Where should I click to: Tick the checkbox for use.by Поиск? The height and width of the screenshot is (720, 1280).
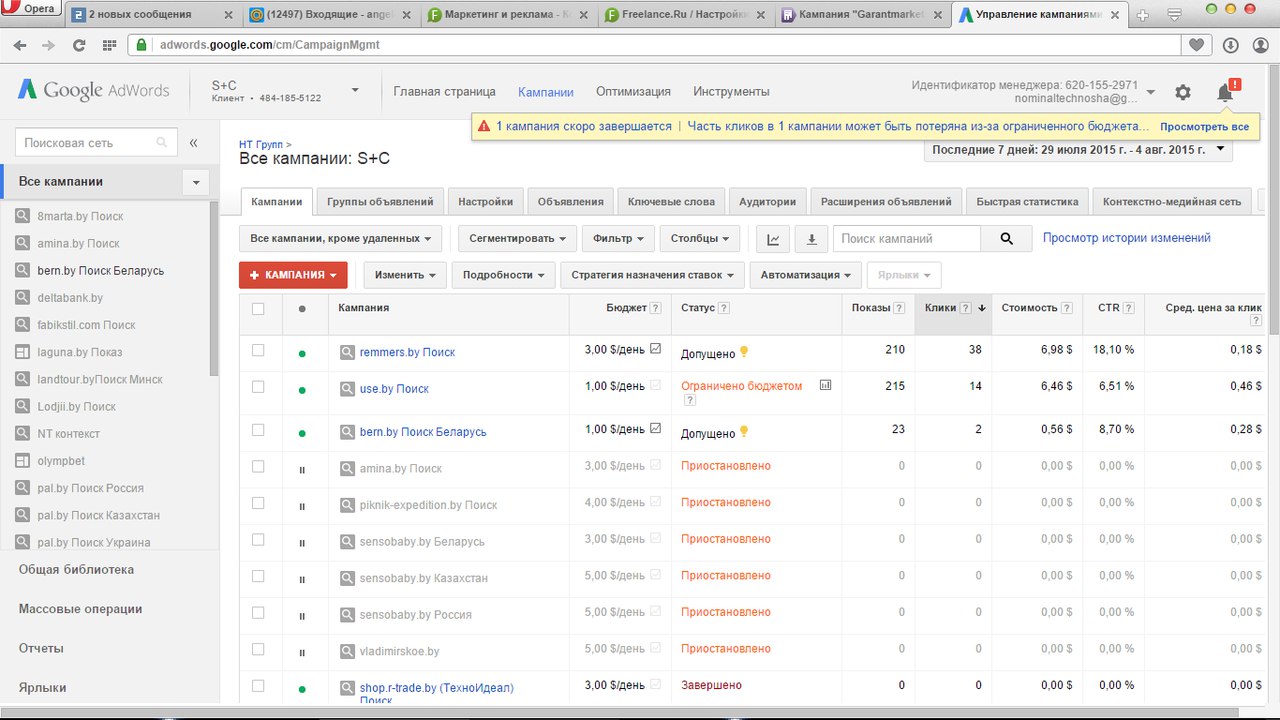click(258, 387)
